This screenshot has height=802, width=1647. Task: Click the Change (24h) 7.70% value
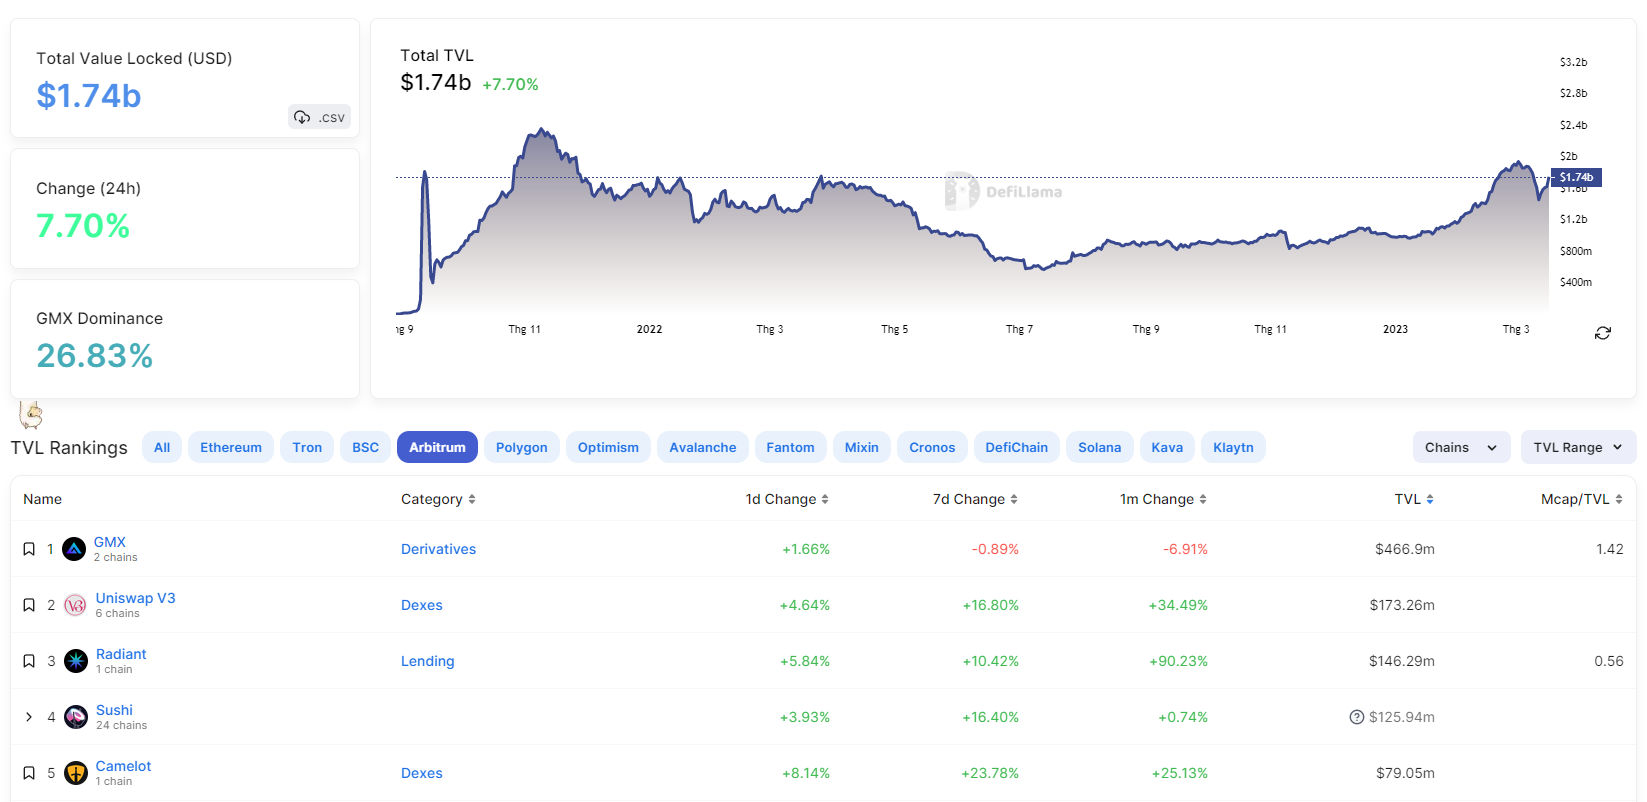pyautogui.click(x=83, y=225)
